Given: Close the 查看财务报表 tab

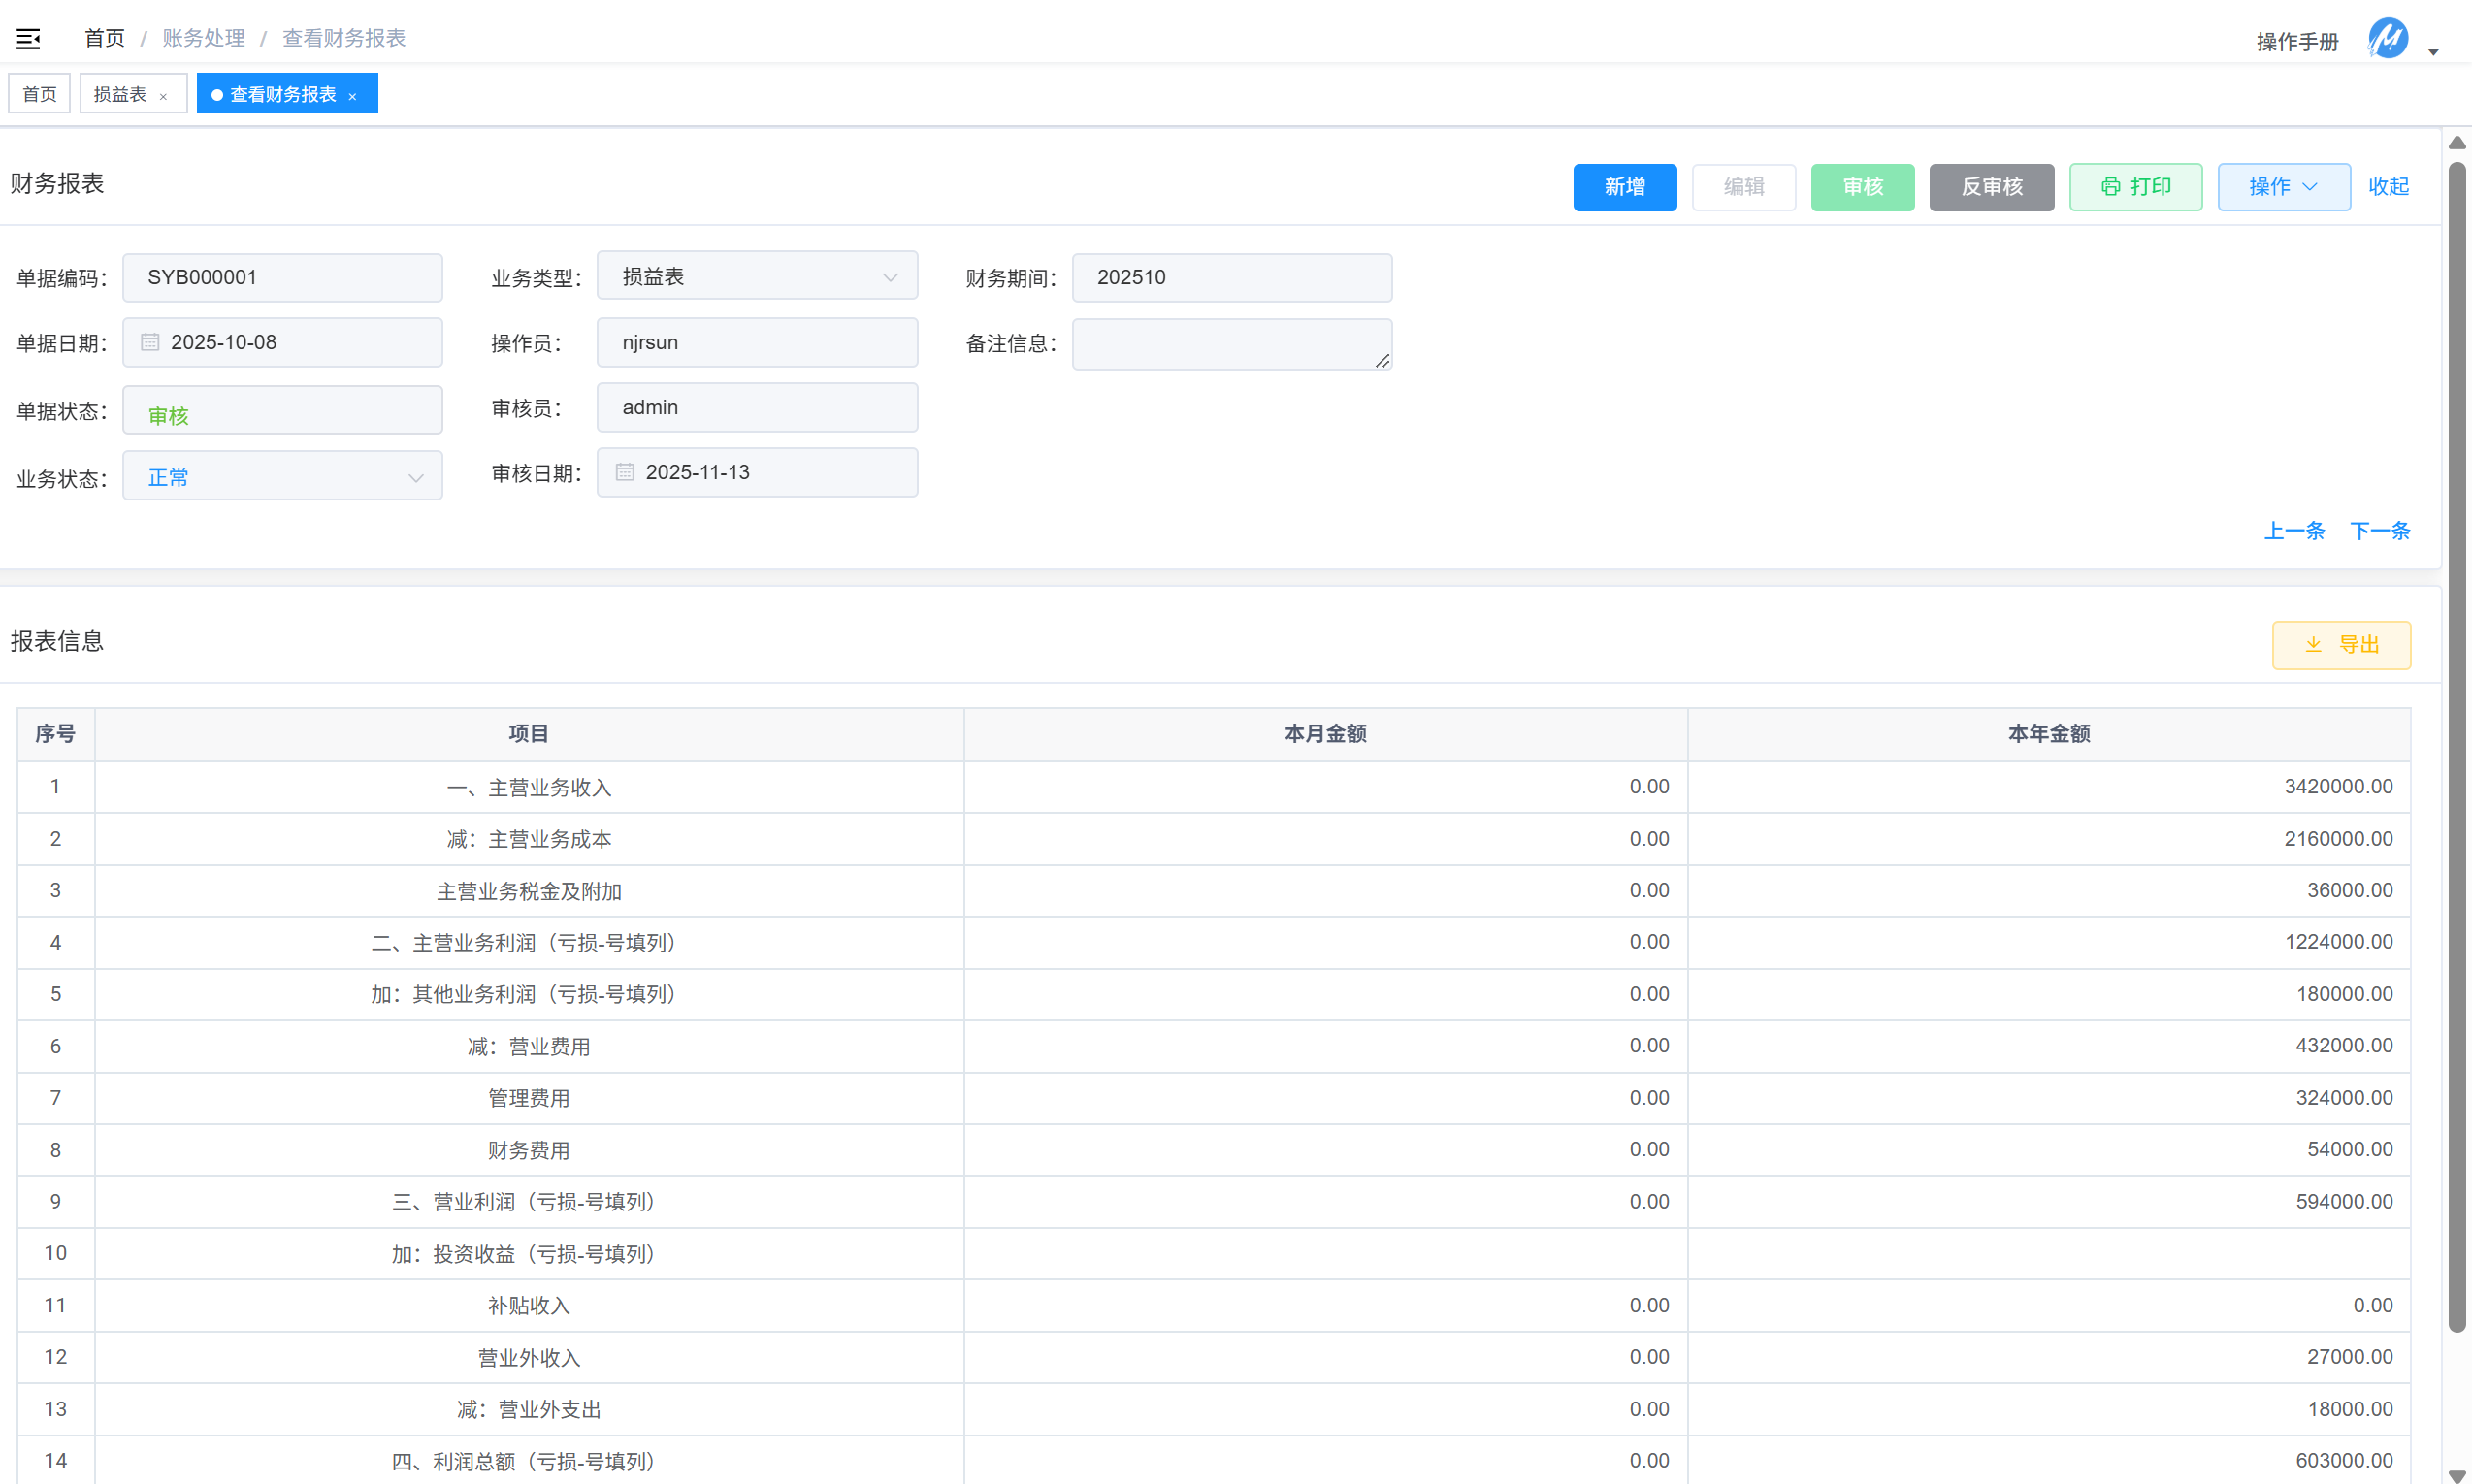Looking at the screenshot, I should tap(352, 97).
